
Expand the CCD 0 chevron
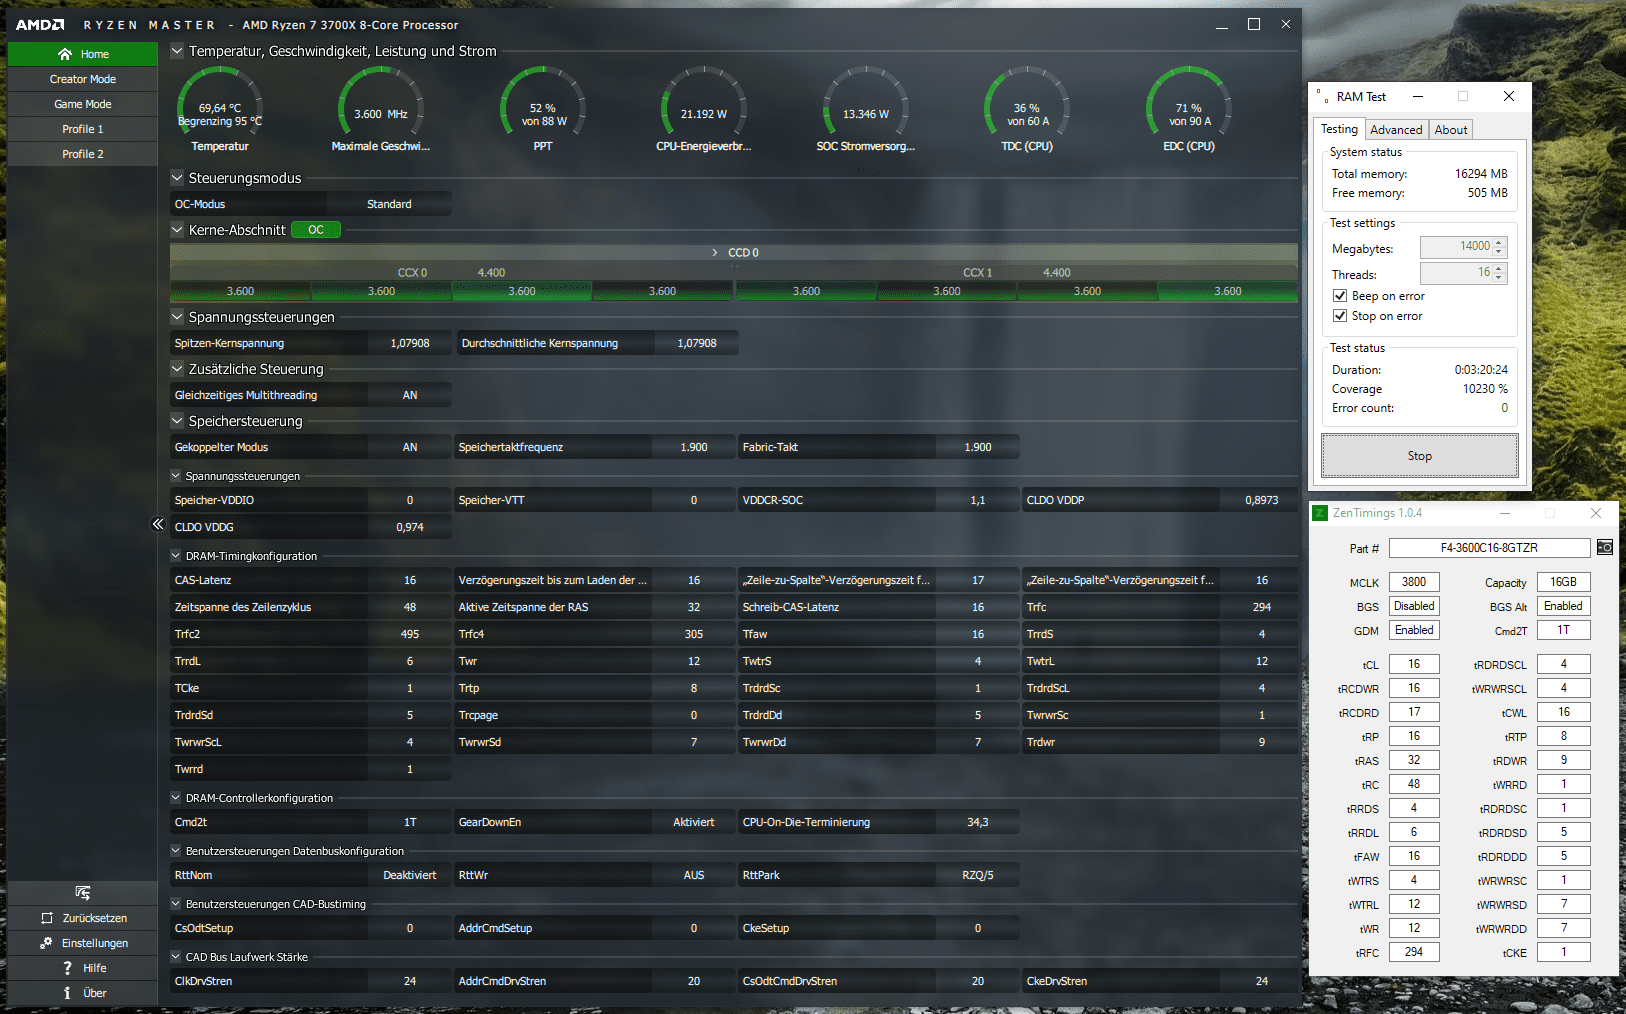(715, 253)
